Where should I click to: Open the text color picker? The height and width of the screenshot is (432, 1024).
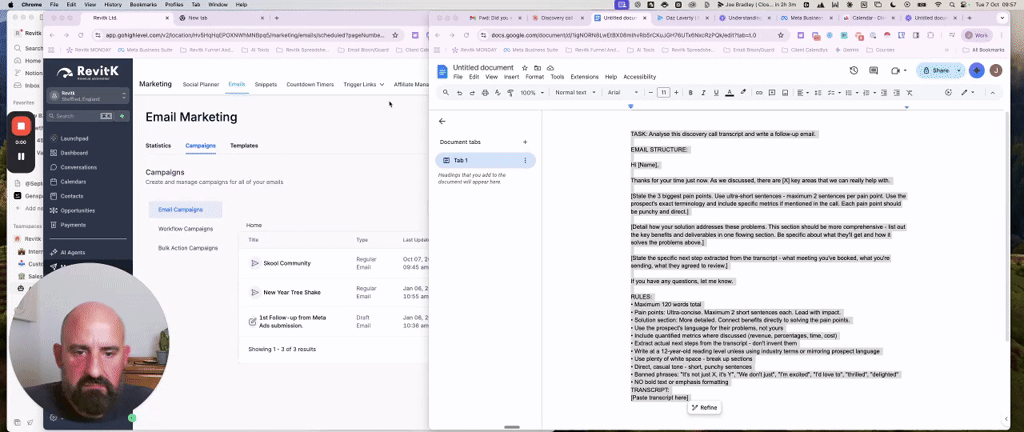[729, 93]
